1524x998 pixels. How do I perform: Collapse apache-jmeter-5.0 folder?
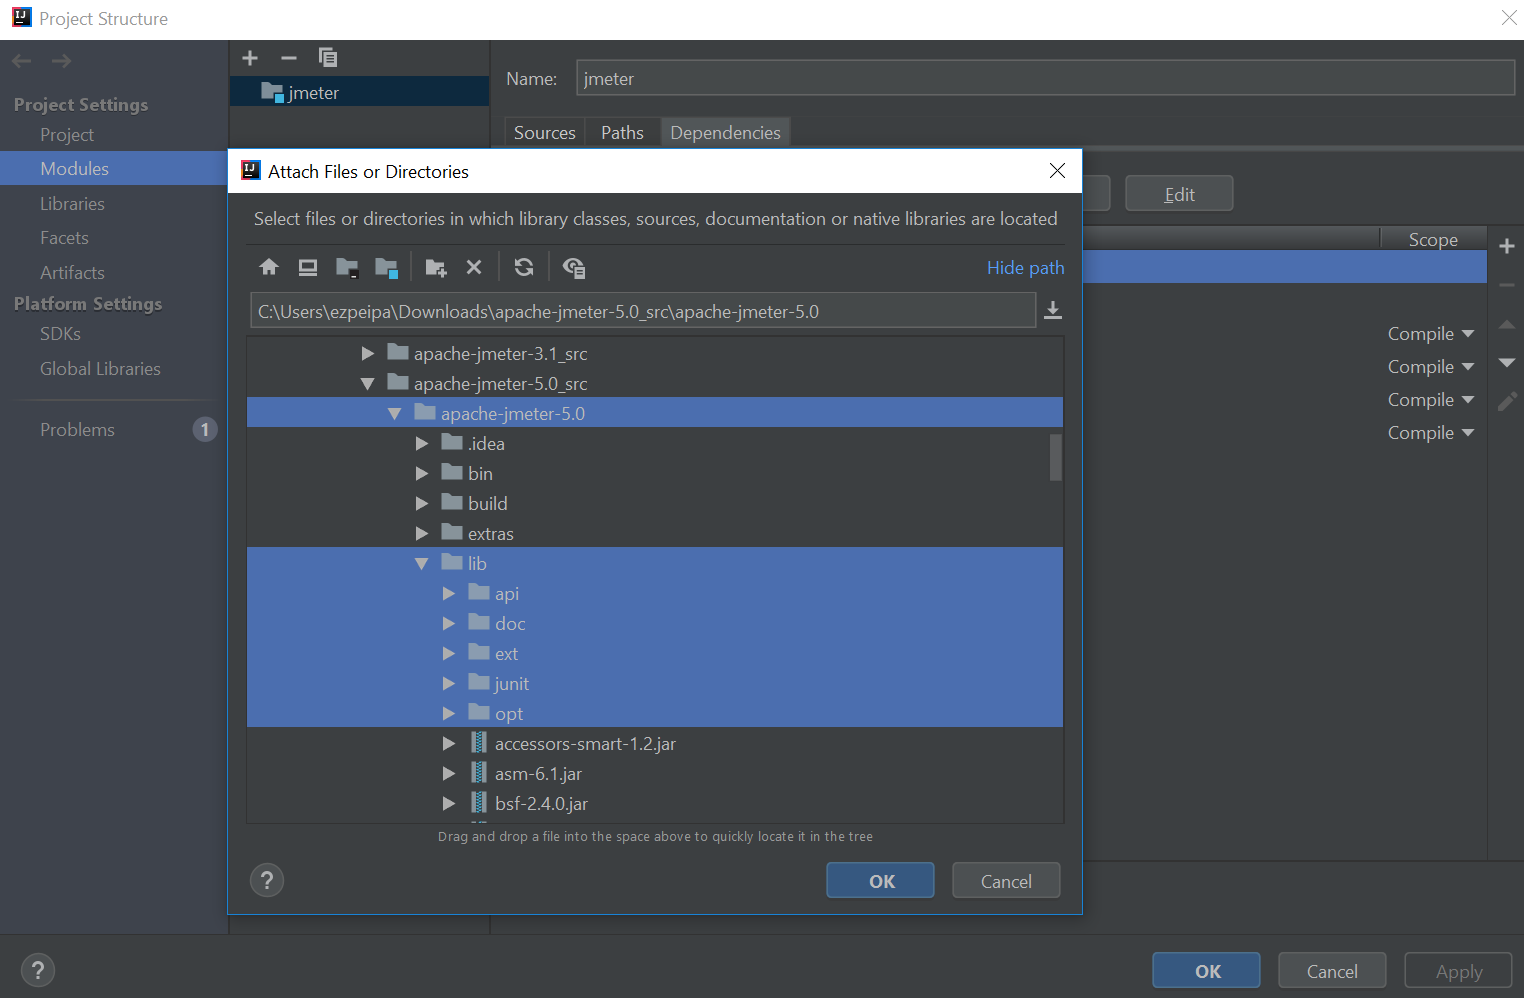[395, 413]
